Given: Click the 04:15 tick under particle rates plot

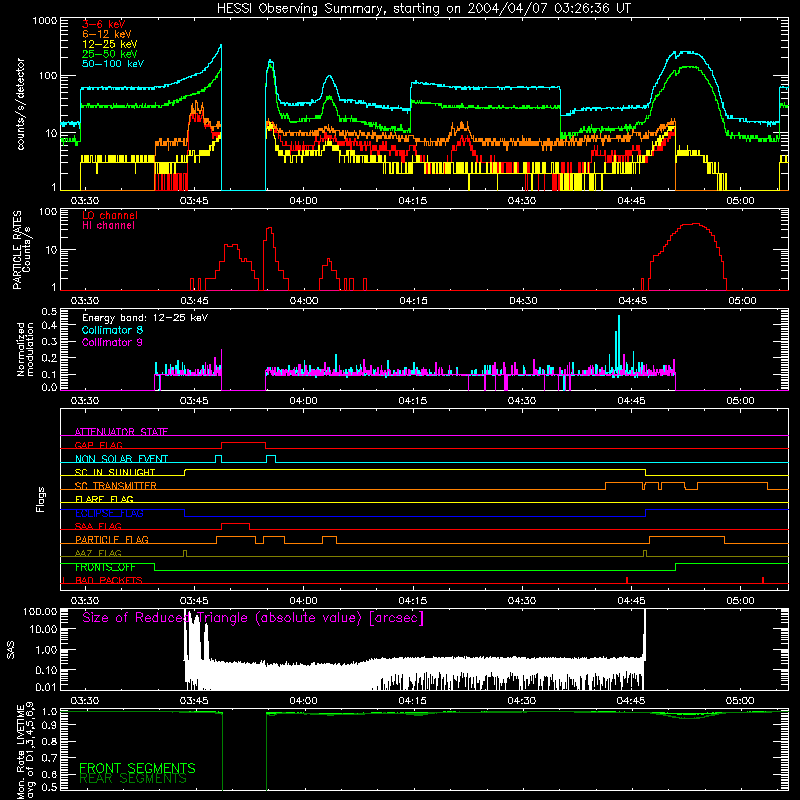Looking at the screenshot, I should (413, 301).
